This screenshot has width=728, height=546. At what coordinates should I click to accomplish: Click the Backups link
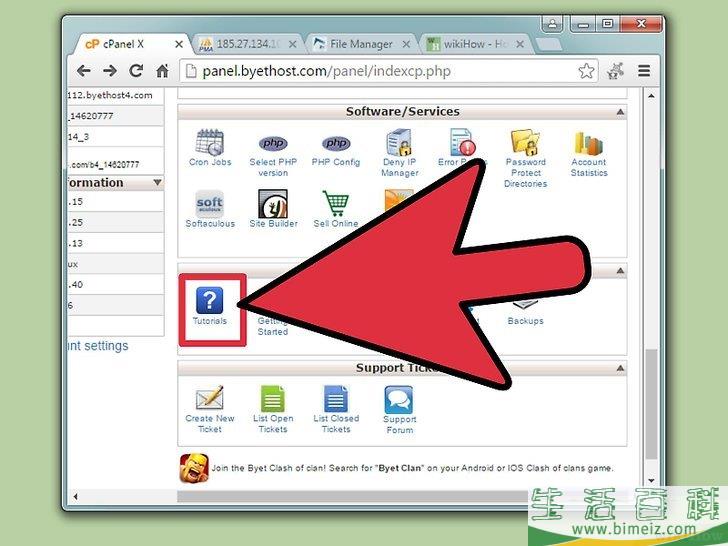[x=526, y=321]
